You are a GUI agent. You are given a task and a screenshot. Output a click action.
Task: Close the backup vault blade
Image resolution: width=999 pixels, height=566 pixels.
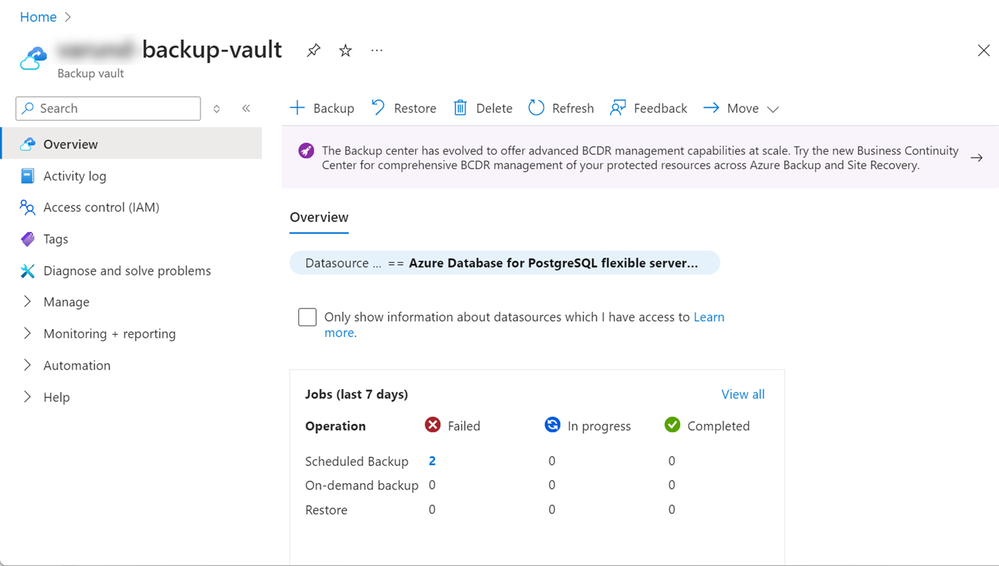pos(983,50)
